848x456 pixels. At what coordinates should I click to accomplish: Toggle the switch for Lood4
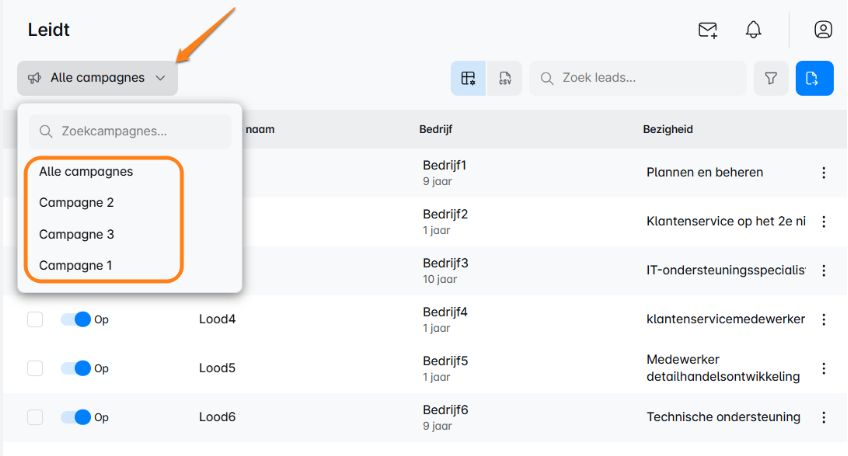[x=76, y=320]
